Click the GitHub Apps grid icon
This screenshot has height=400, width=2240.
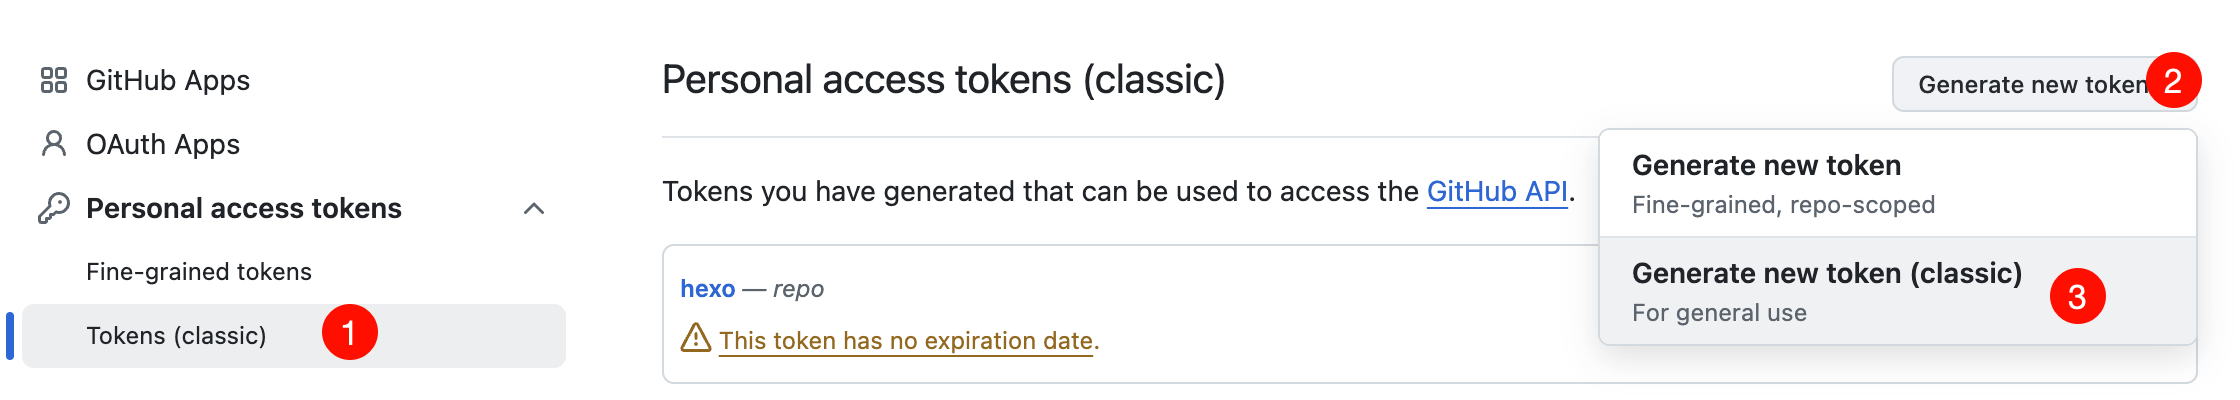click(54, 80)
